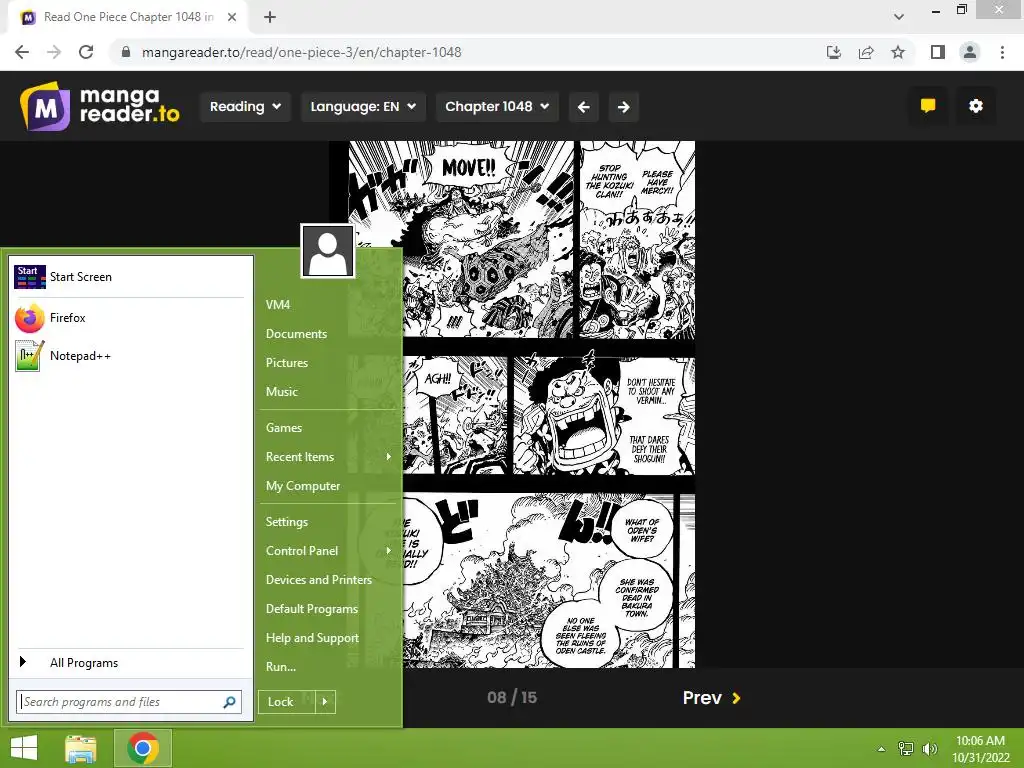
Task: Click the Chrome address bar URL
Action: coord(302,52)
